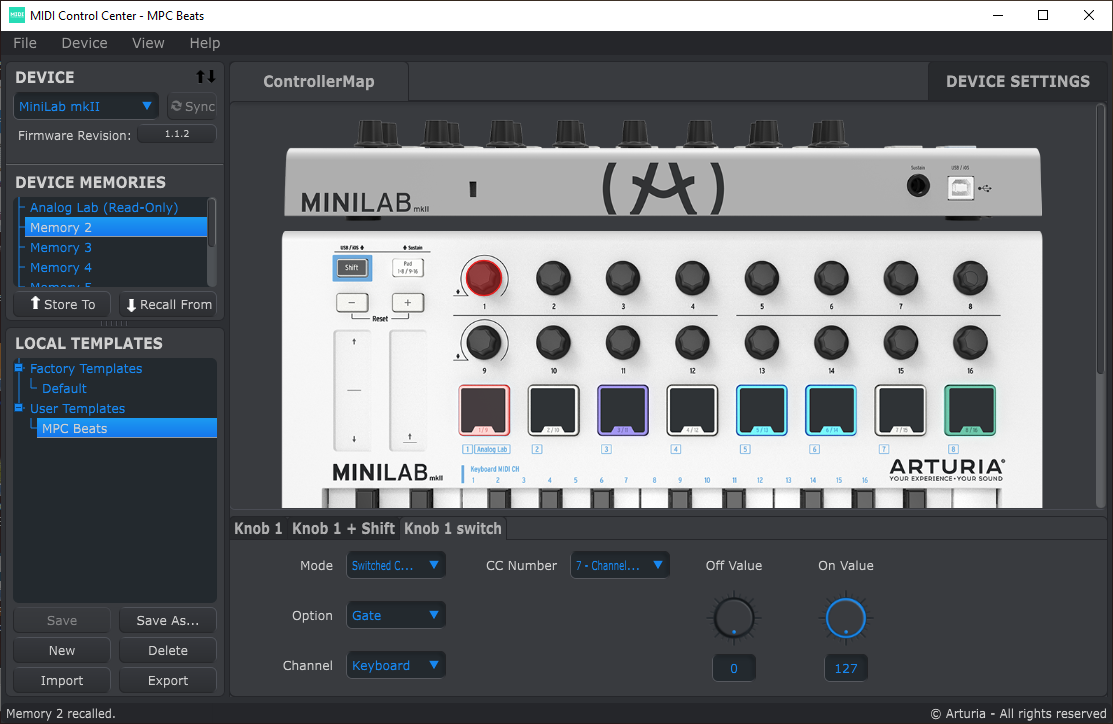The width and height of the screenshot is (1113, 724).
Task: Open the Device menu
Action: pos(84,43)
